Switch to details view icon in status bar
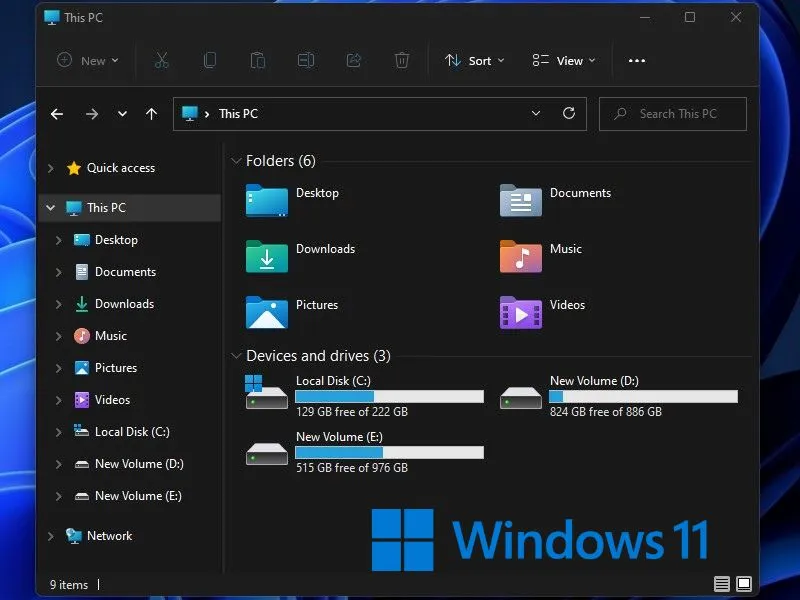This screenshot has width=800, height=600. (x=721, y=584)
